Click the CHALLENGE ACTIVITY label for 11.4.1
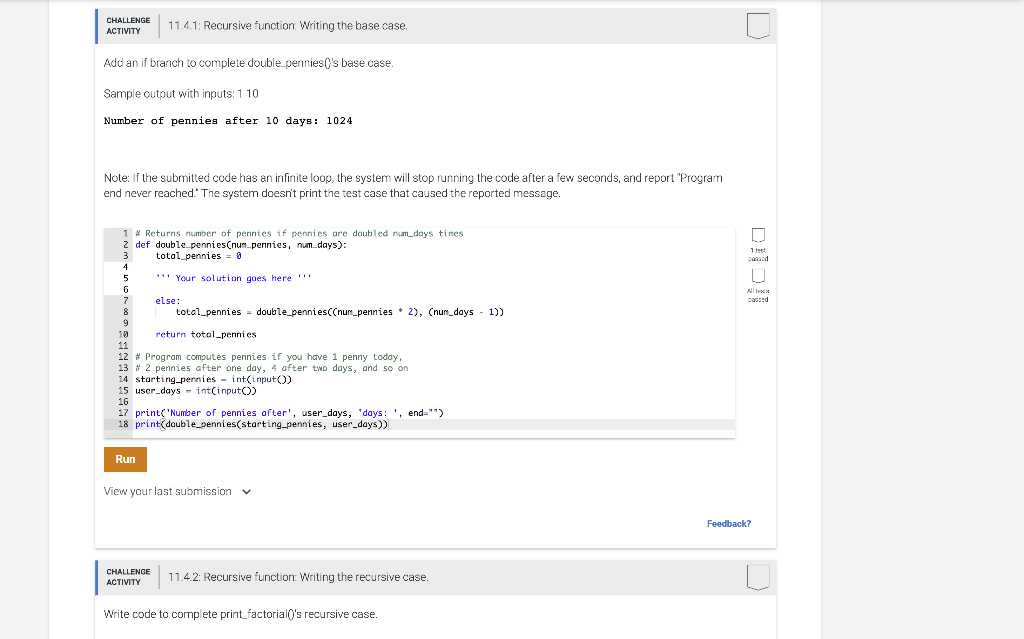This screenshot has width=1024, height=639. [x=126, y=26]
